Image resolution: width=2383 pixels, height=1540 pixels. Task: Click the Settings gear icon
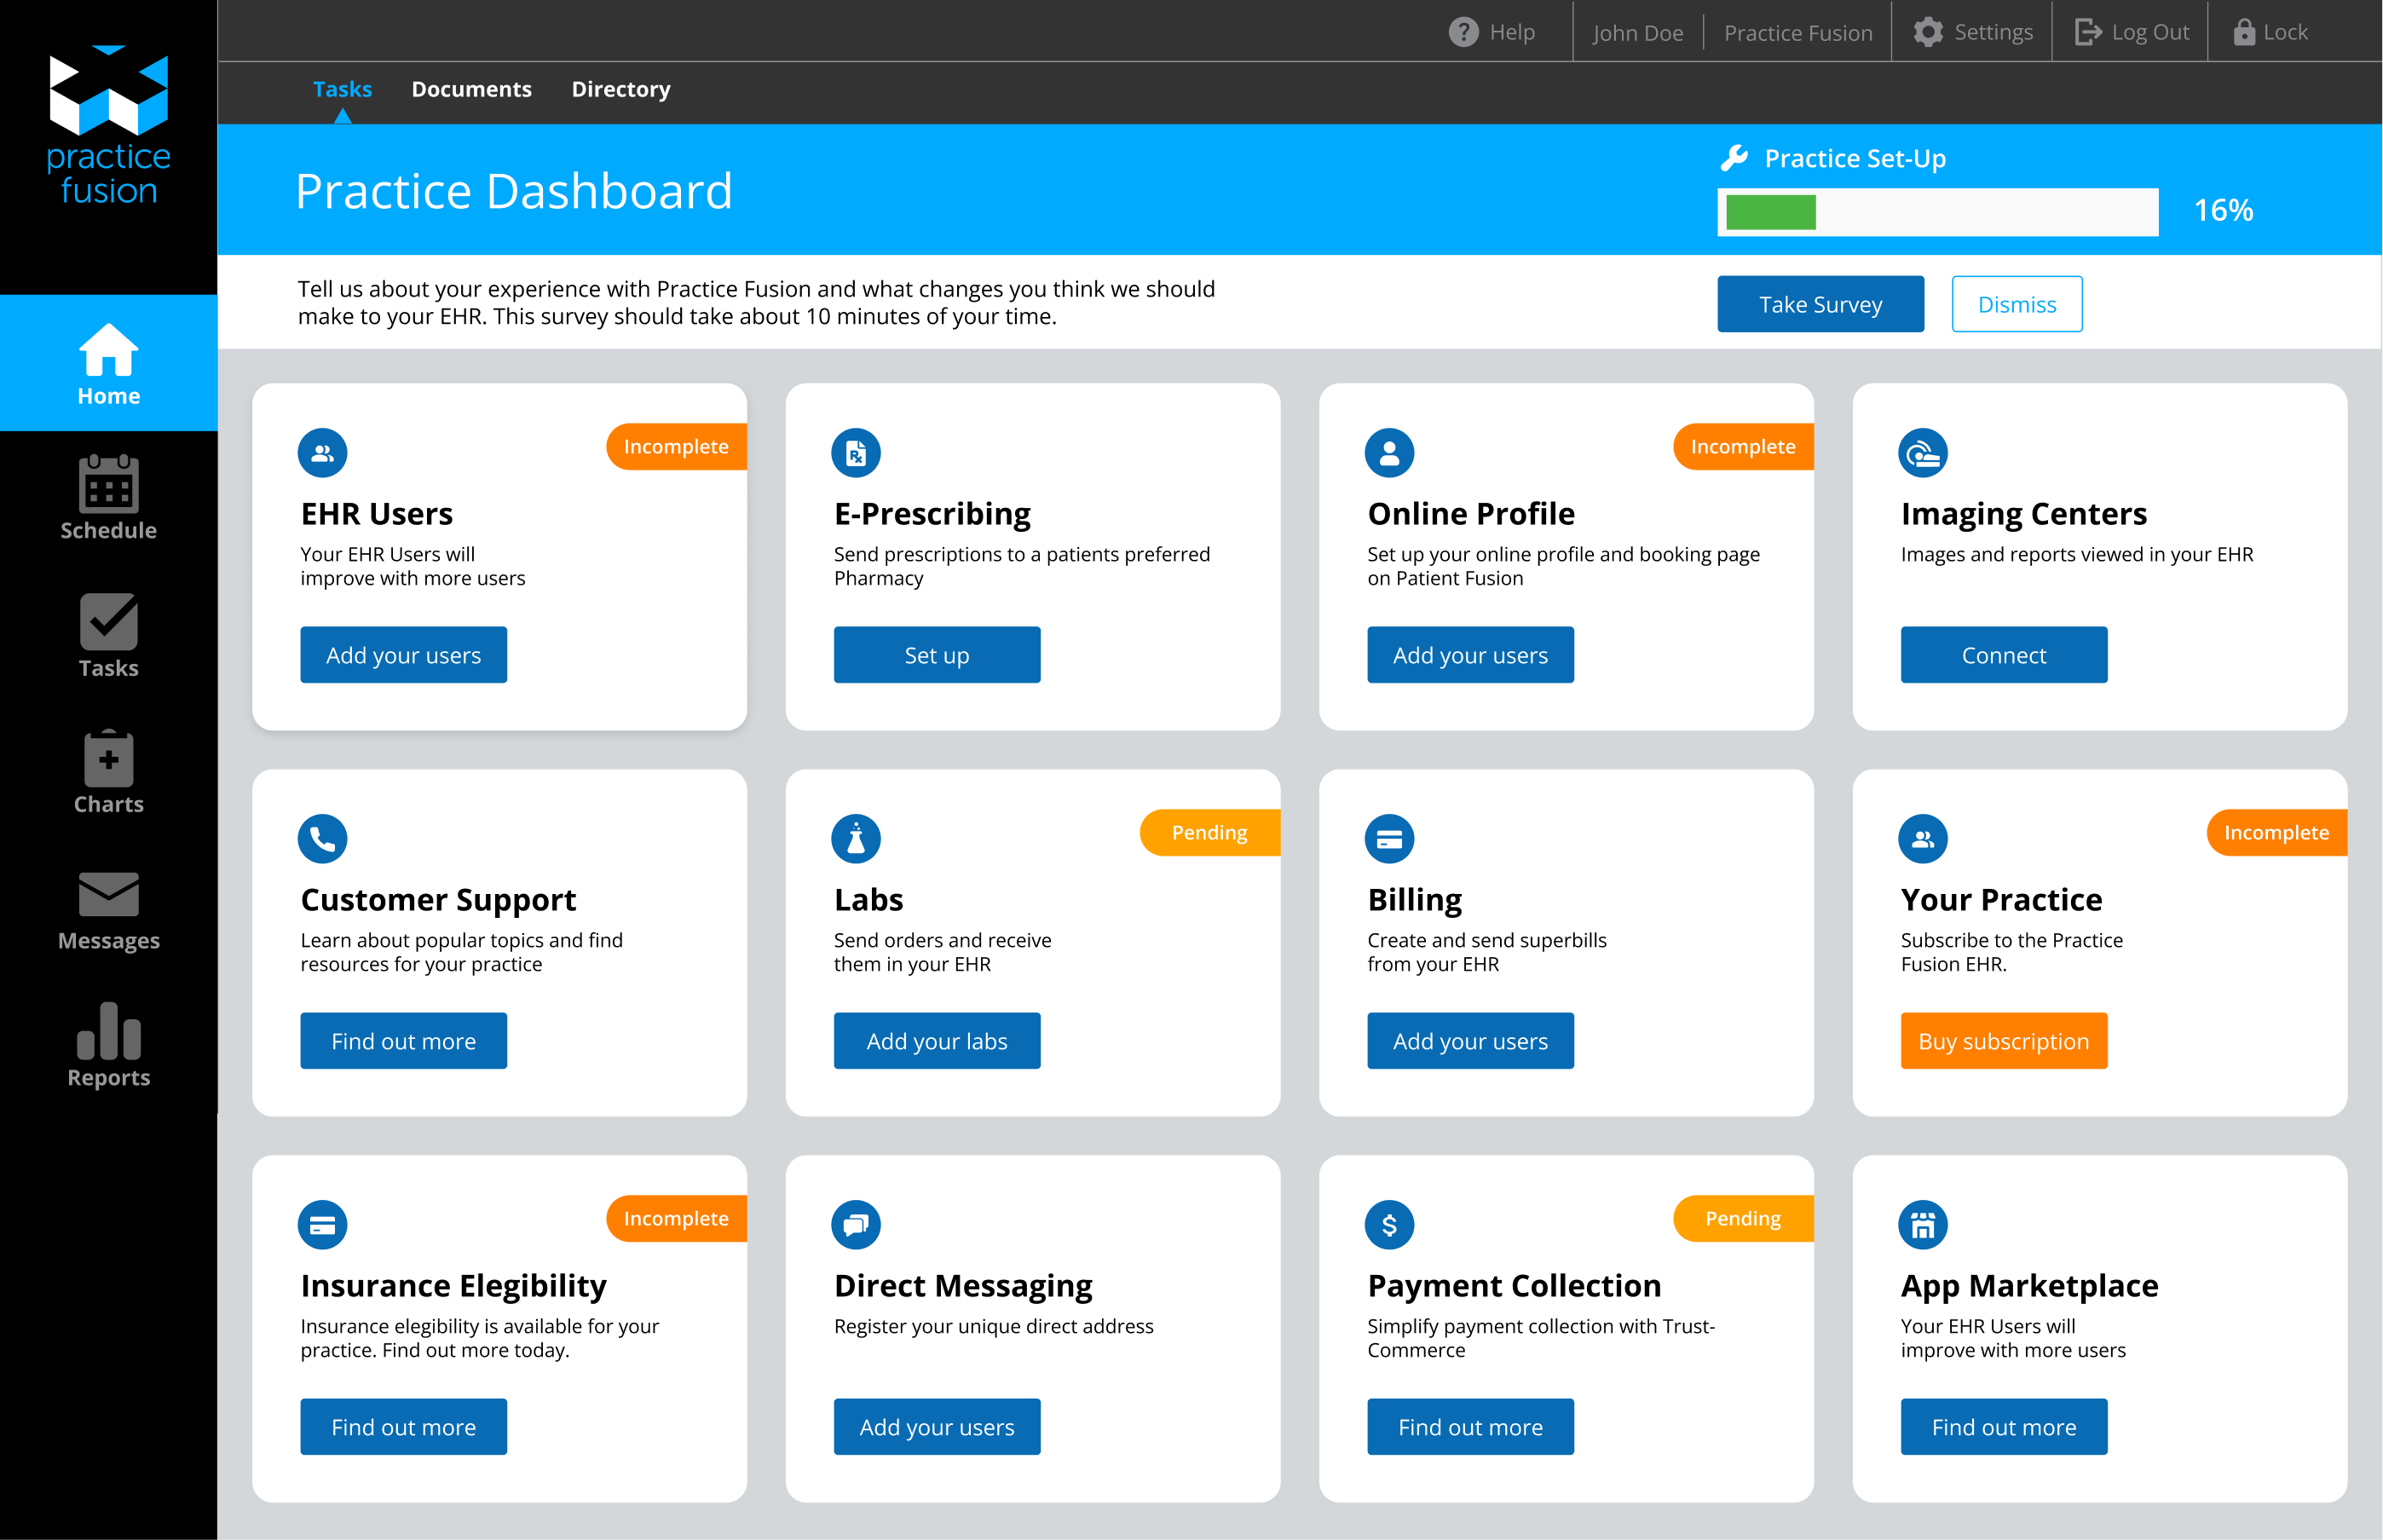click(1927, 32)
